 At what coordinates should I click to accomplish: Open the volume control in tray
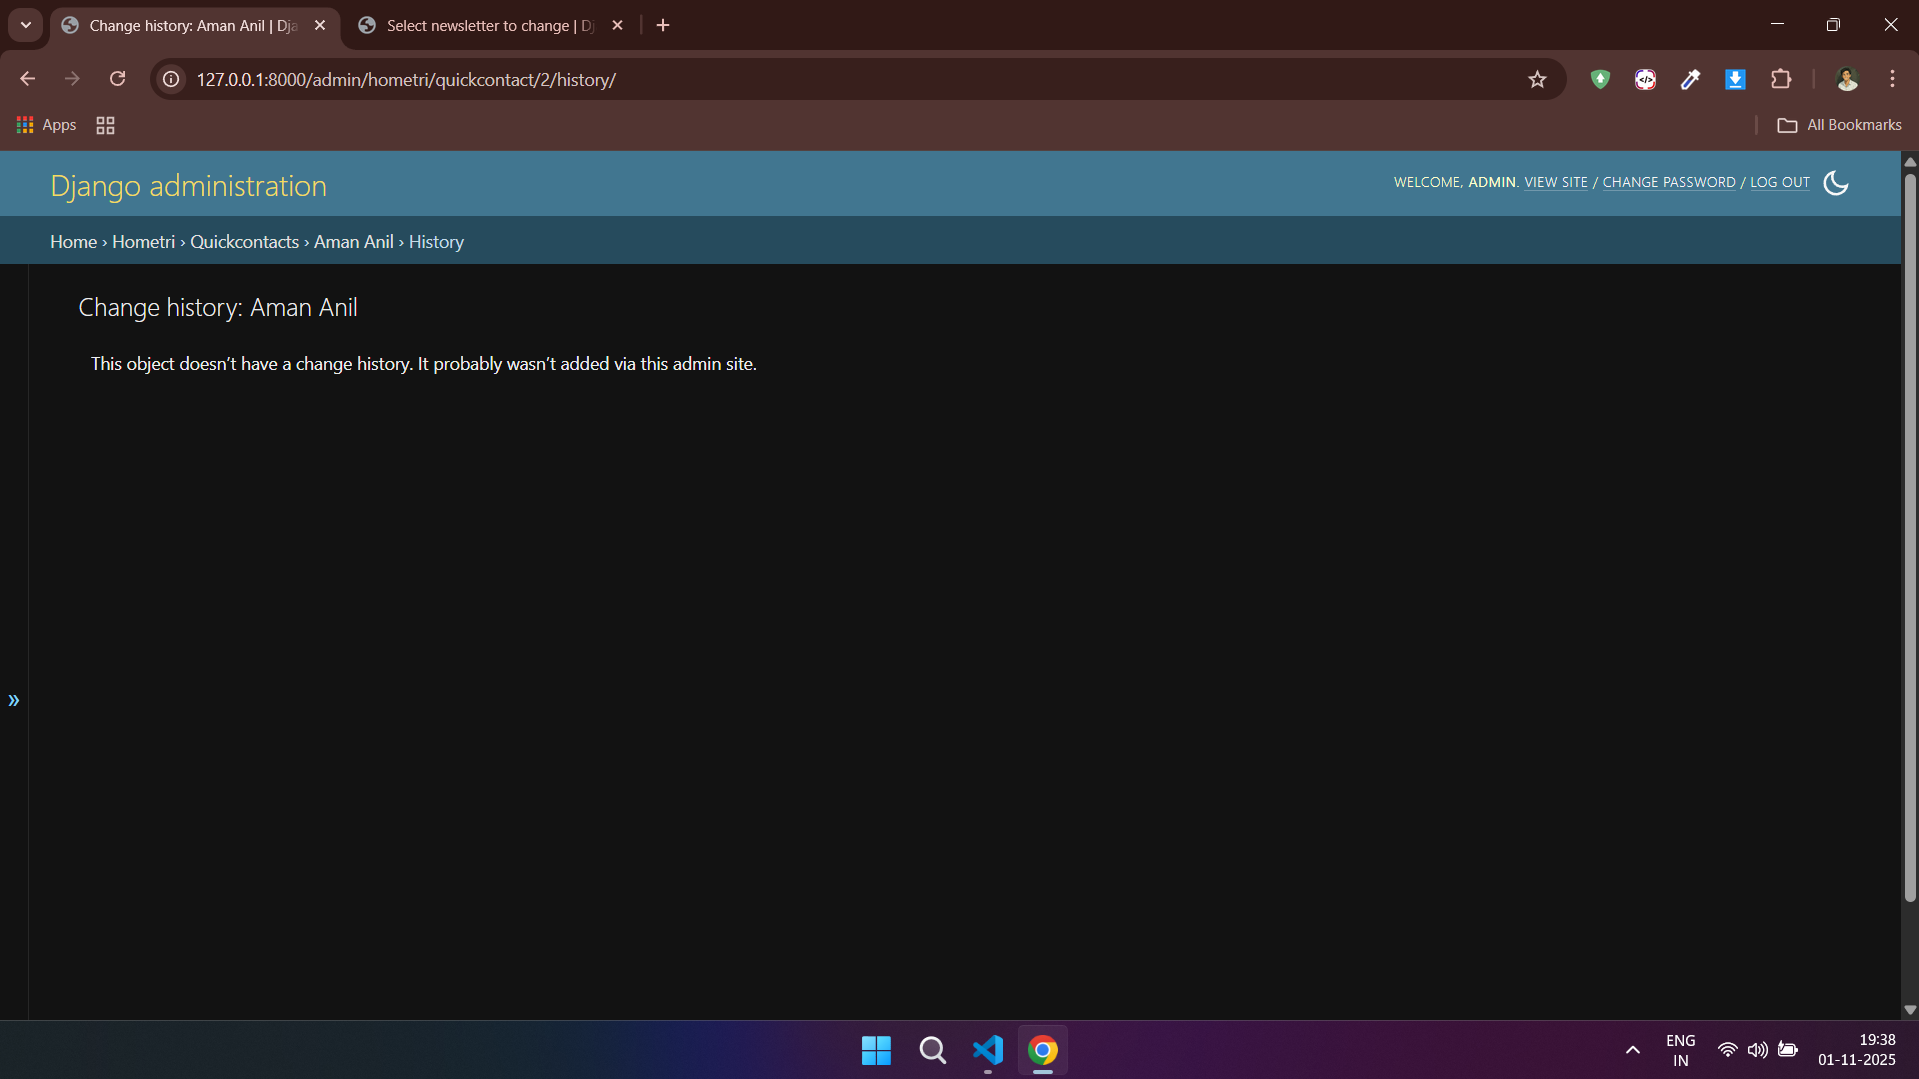click(x=1757, y=1050)
